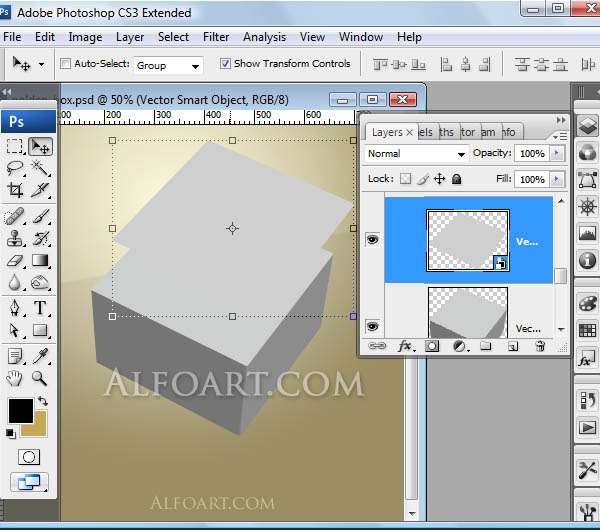
Task: Delete layer with trash icon
Action: coord(540,346)
